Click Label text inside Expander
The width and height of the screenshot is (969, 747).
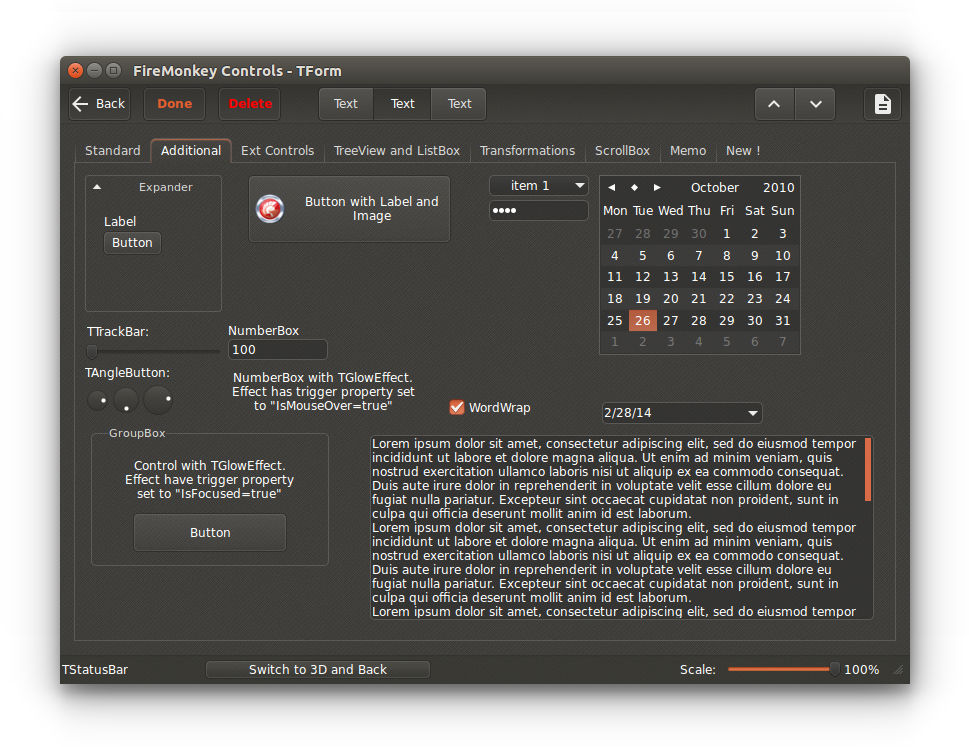click(120, 221)
